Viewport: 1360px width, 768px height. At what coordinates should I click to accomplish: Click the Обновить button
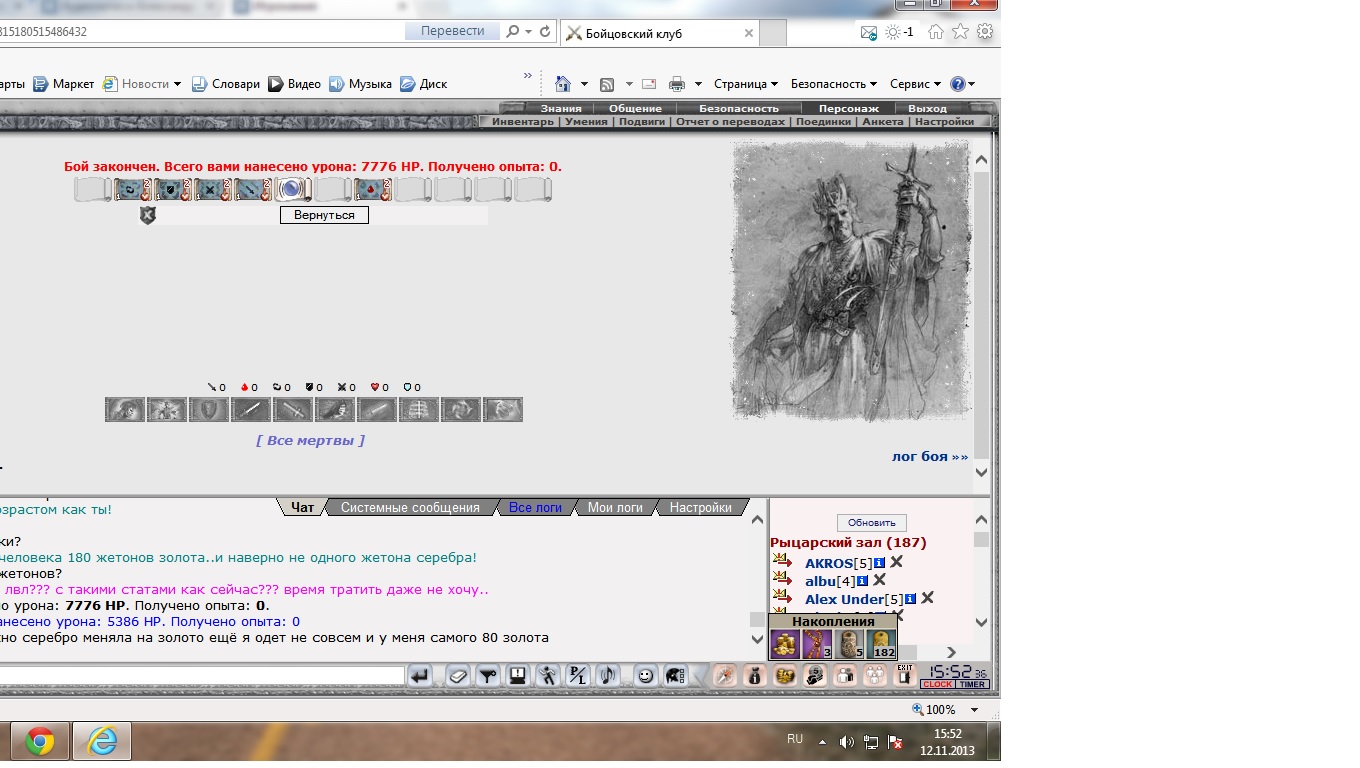coord(872,523)
